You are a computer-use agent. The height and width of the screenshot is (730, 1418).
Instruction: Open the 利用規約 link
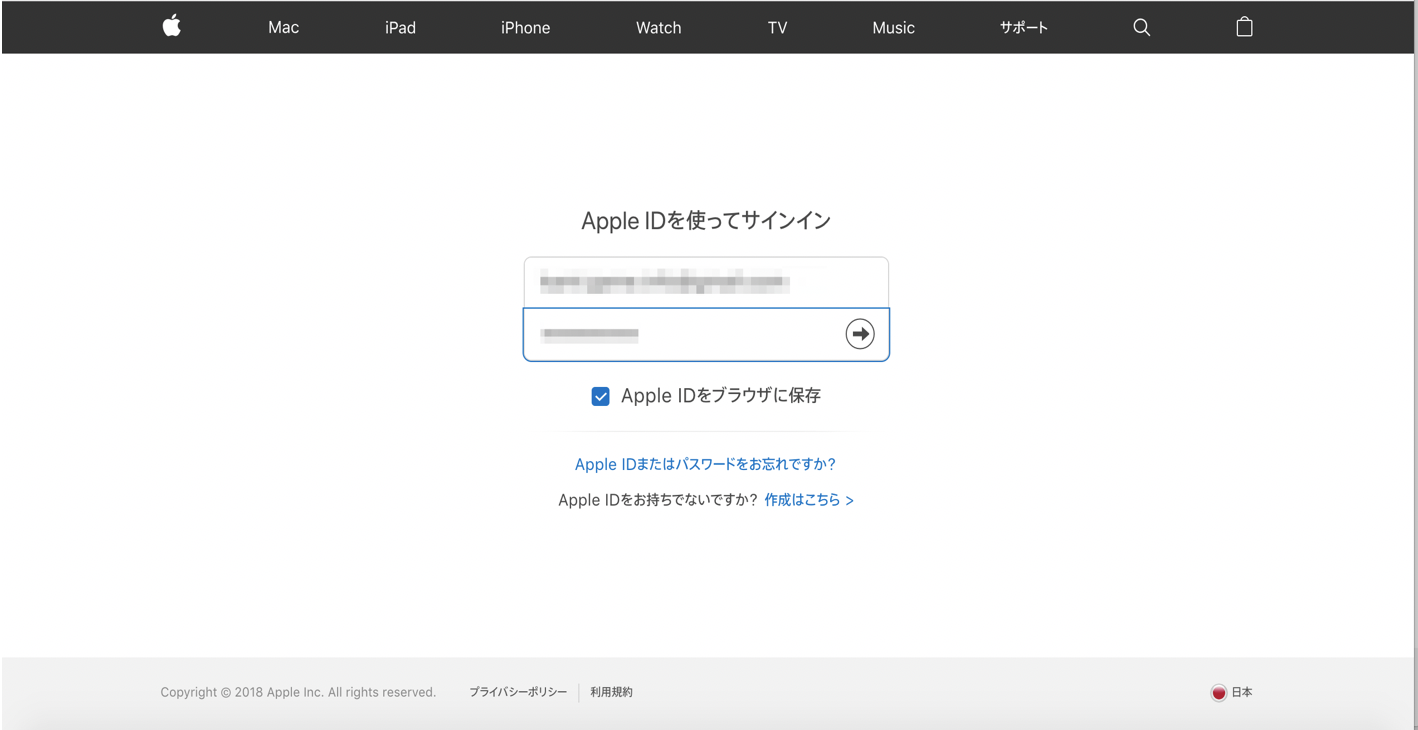tap(610, 692)
